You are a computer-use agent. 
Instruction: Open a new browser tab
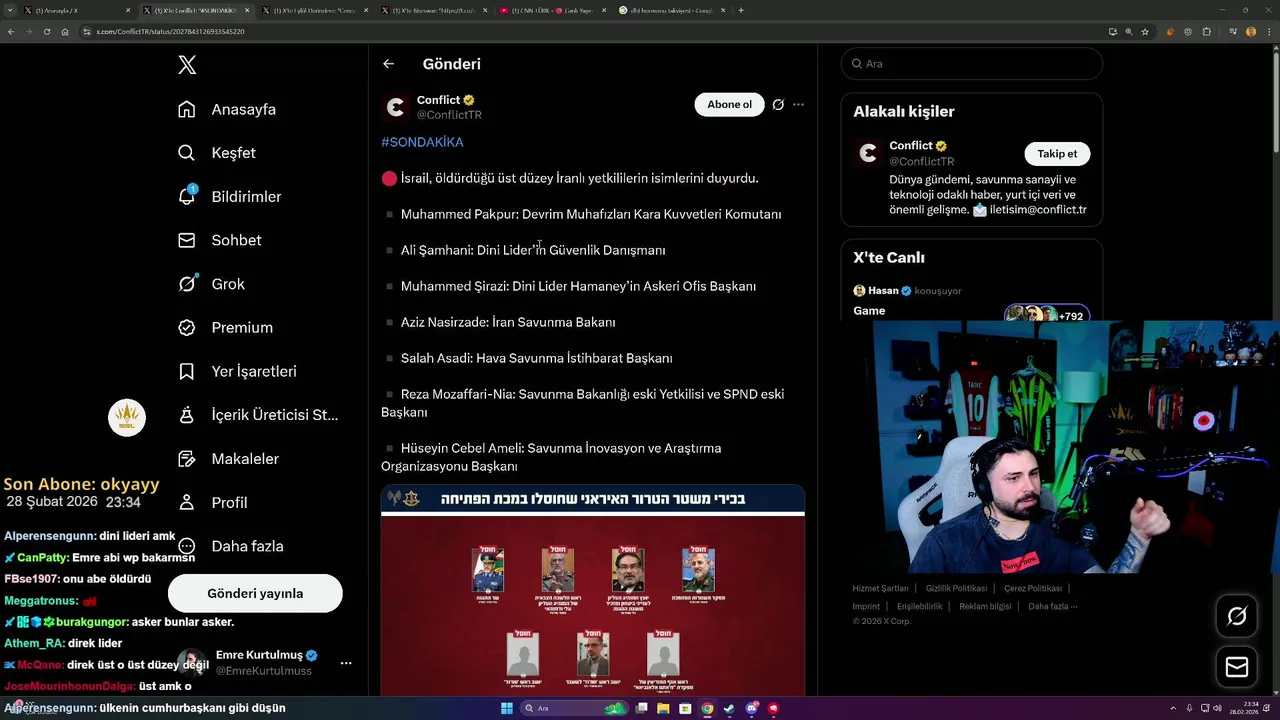(x=741, y=10)
